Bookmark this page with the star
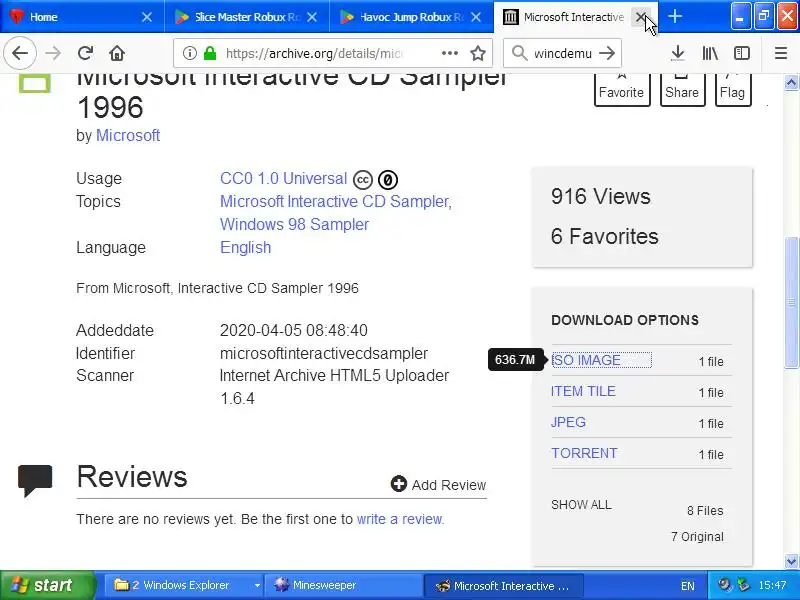The height and width of the screenshot is (600, 800). coord(478,53)
